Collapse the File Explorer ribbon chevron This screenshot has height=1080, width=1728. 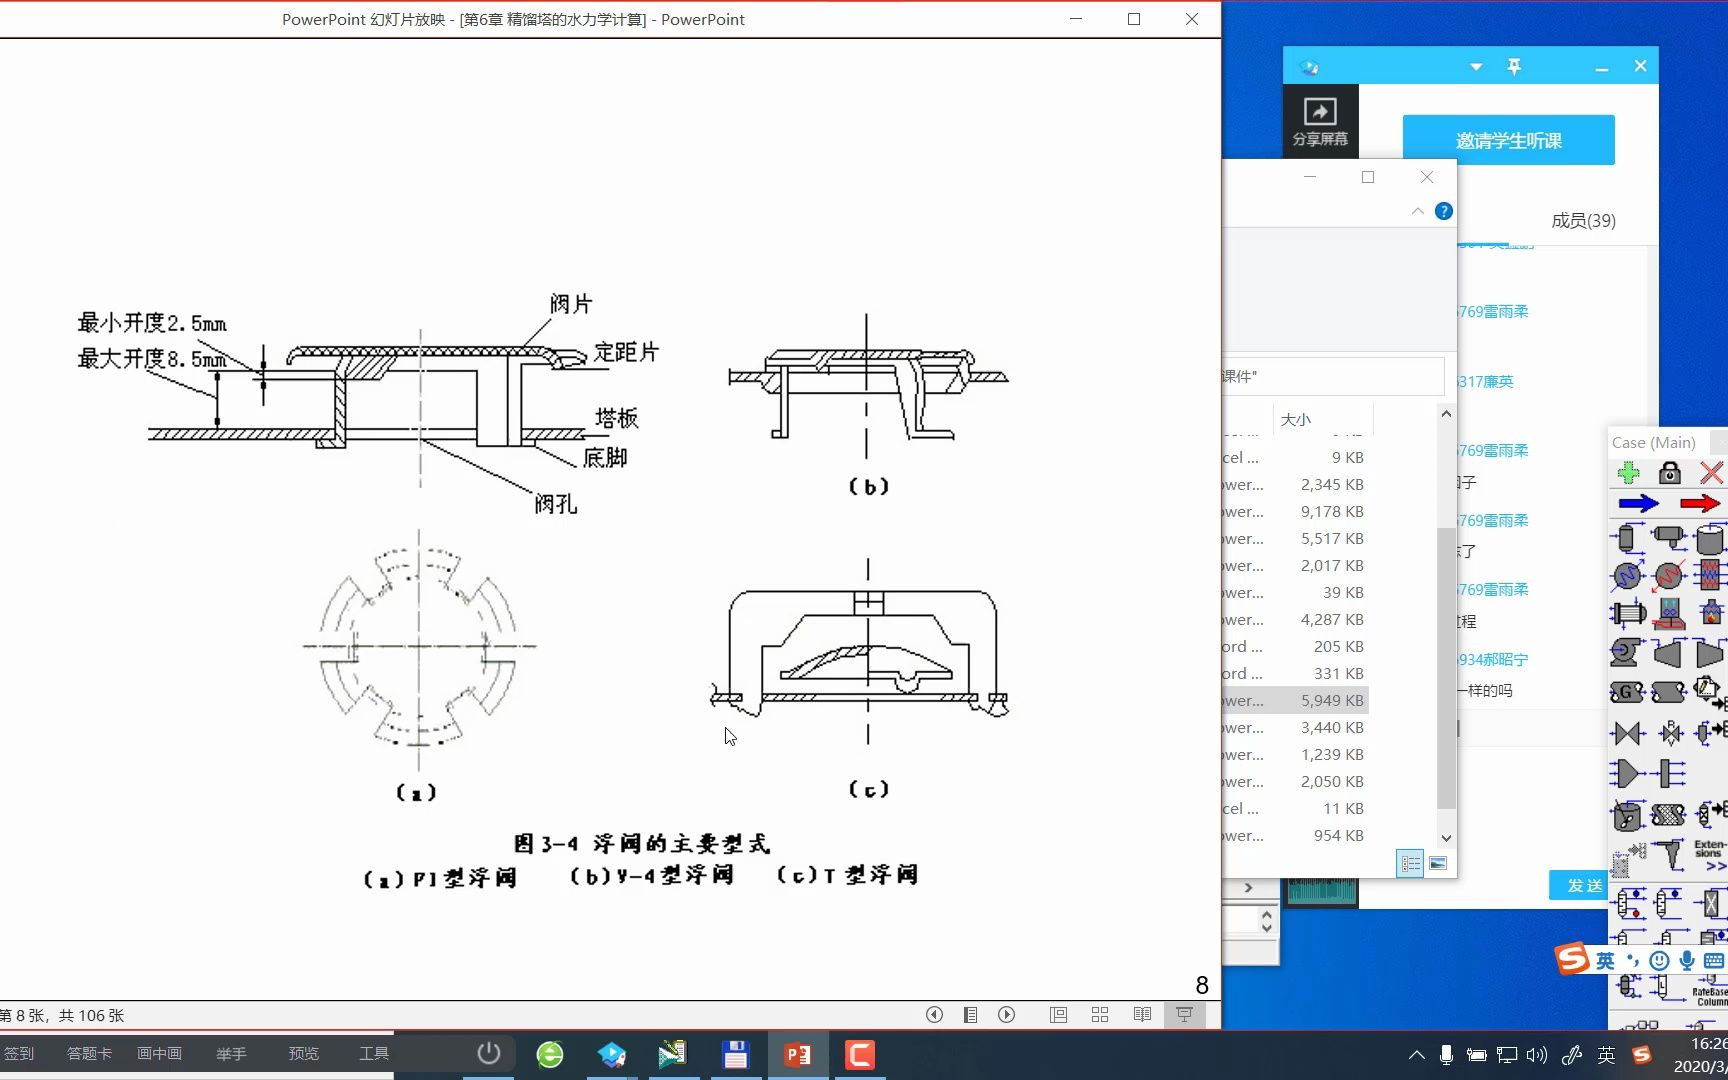click(1417, 211)
